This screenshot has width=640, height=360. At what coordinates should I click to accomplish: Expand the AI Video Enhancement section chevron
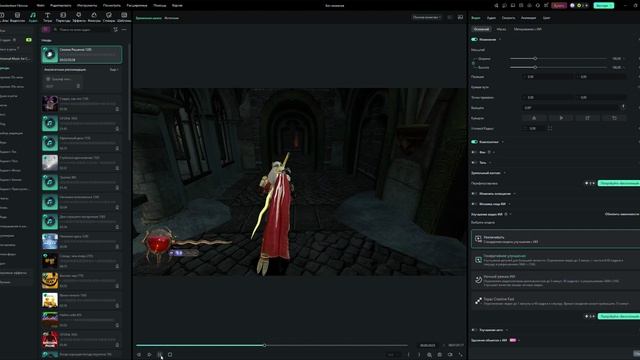click(x=511, y=214)
